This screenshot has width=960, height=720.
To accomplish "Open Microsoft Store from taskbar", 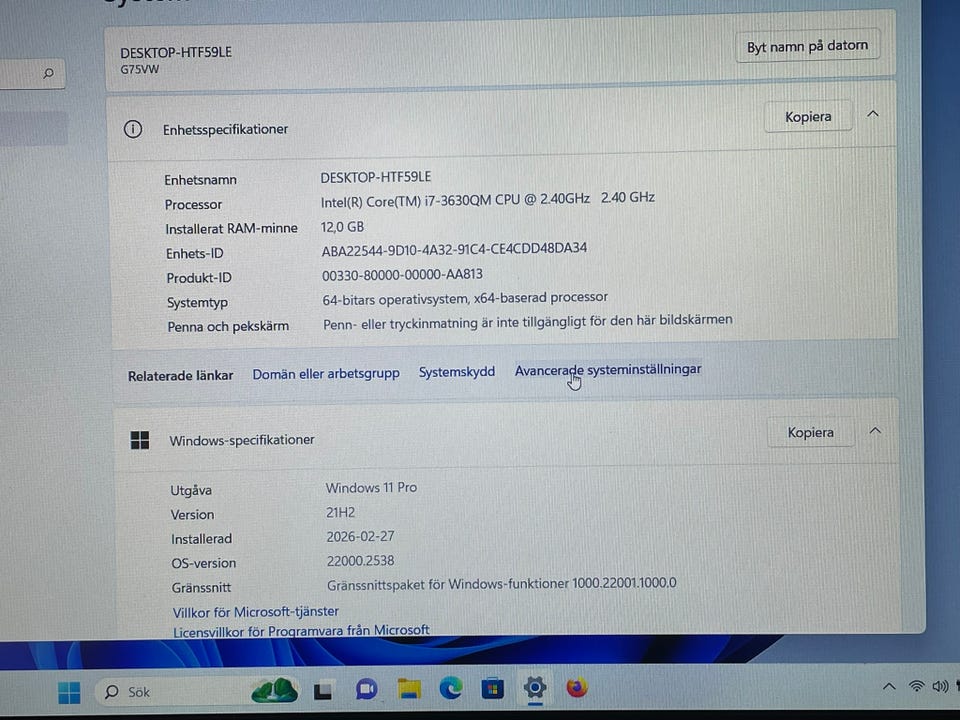I will point(492,688).
